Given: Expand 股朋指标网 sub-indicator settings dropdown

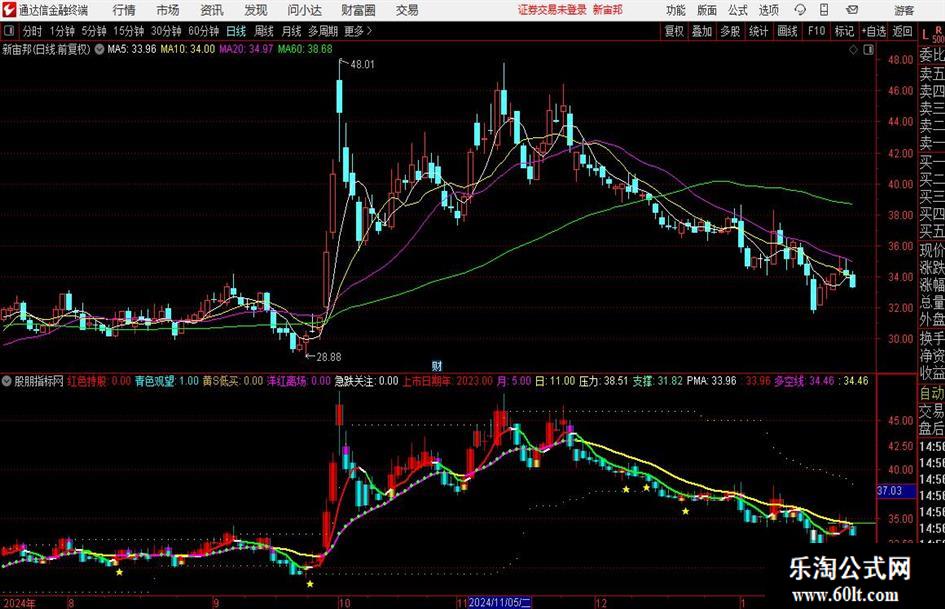Looking at the screenshot, I should coord(7,381).
